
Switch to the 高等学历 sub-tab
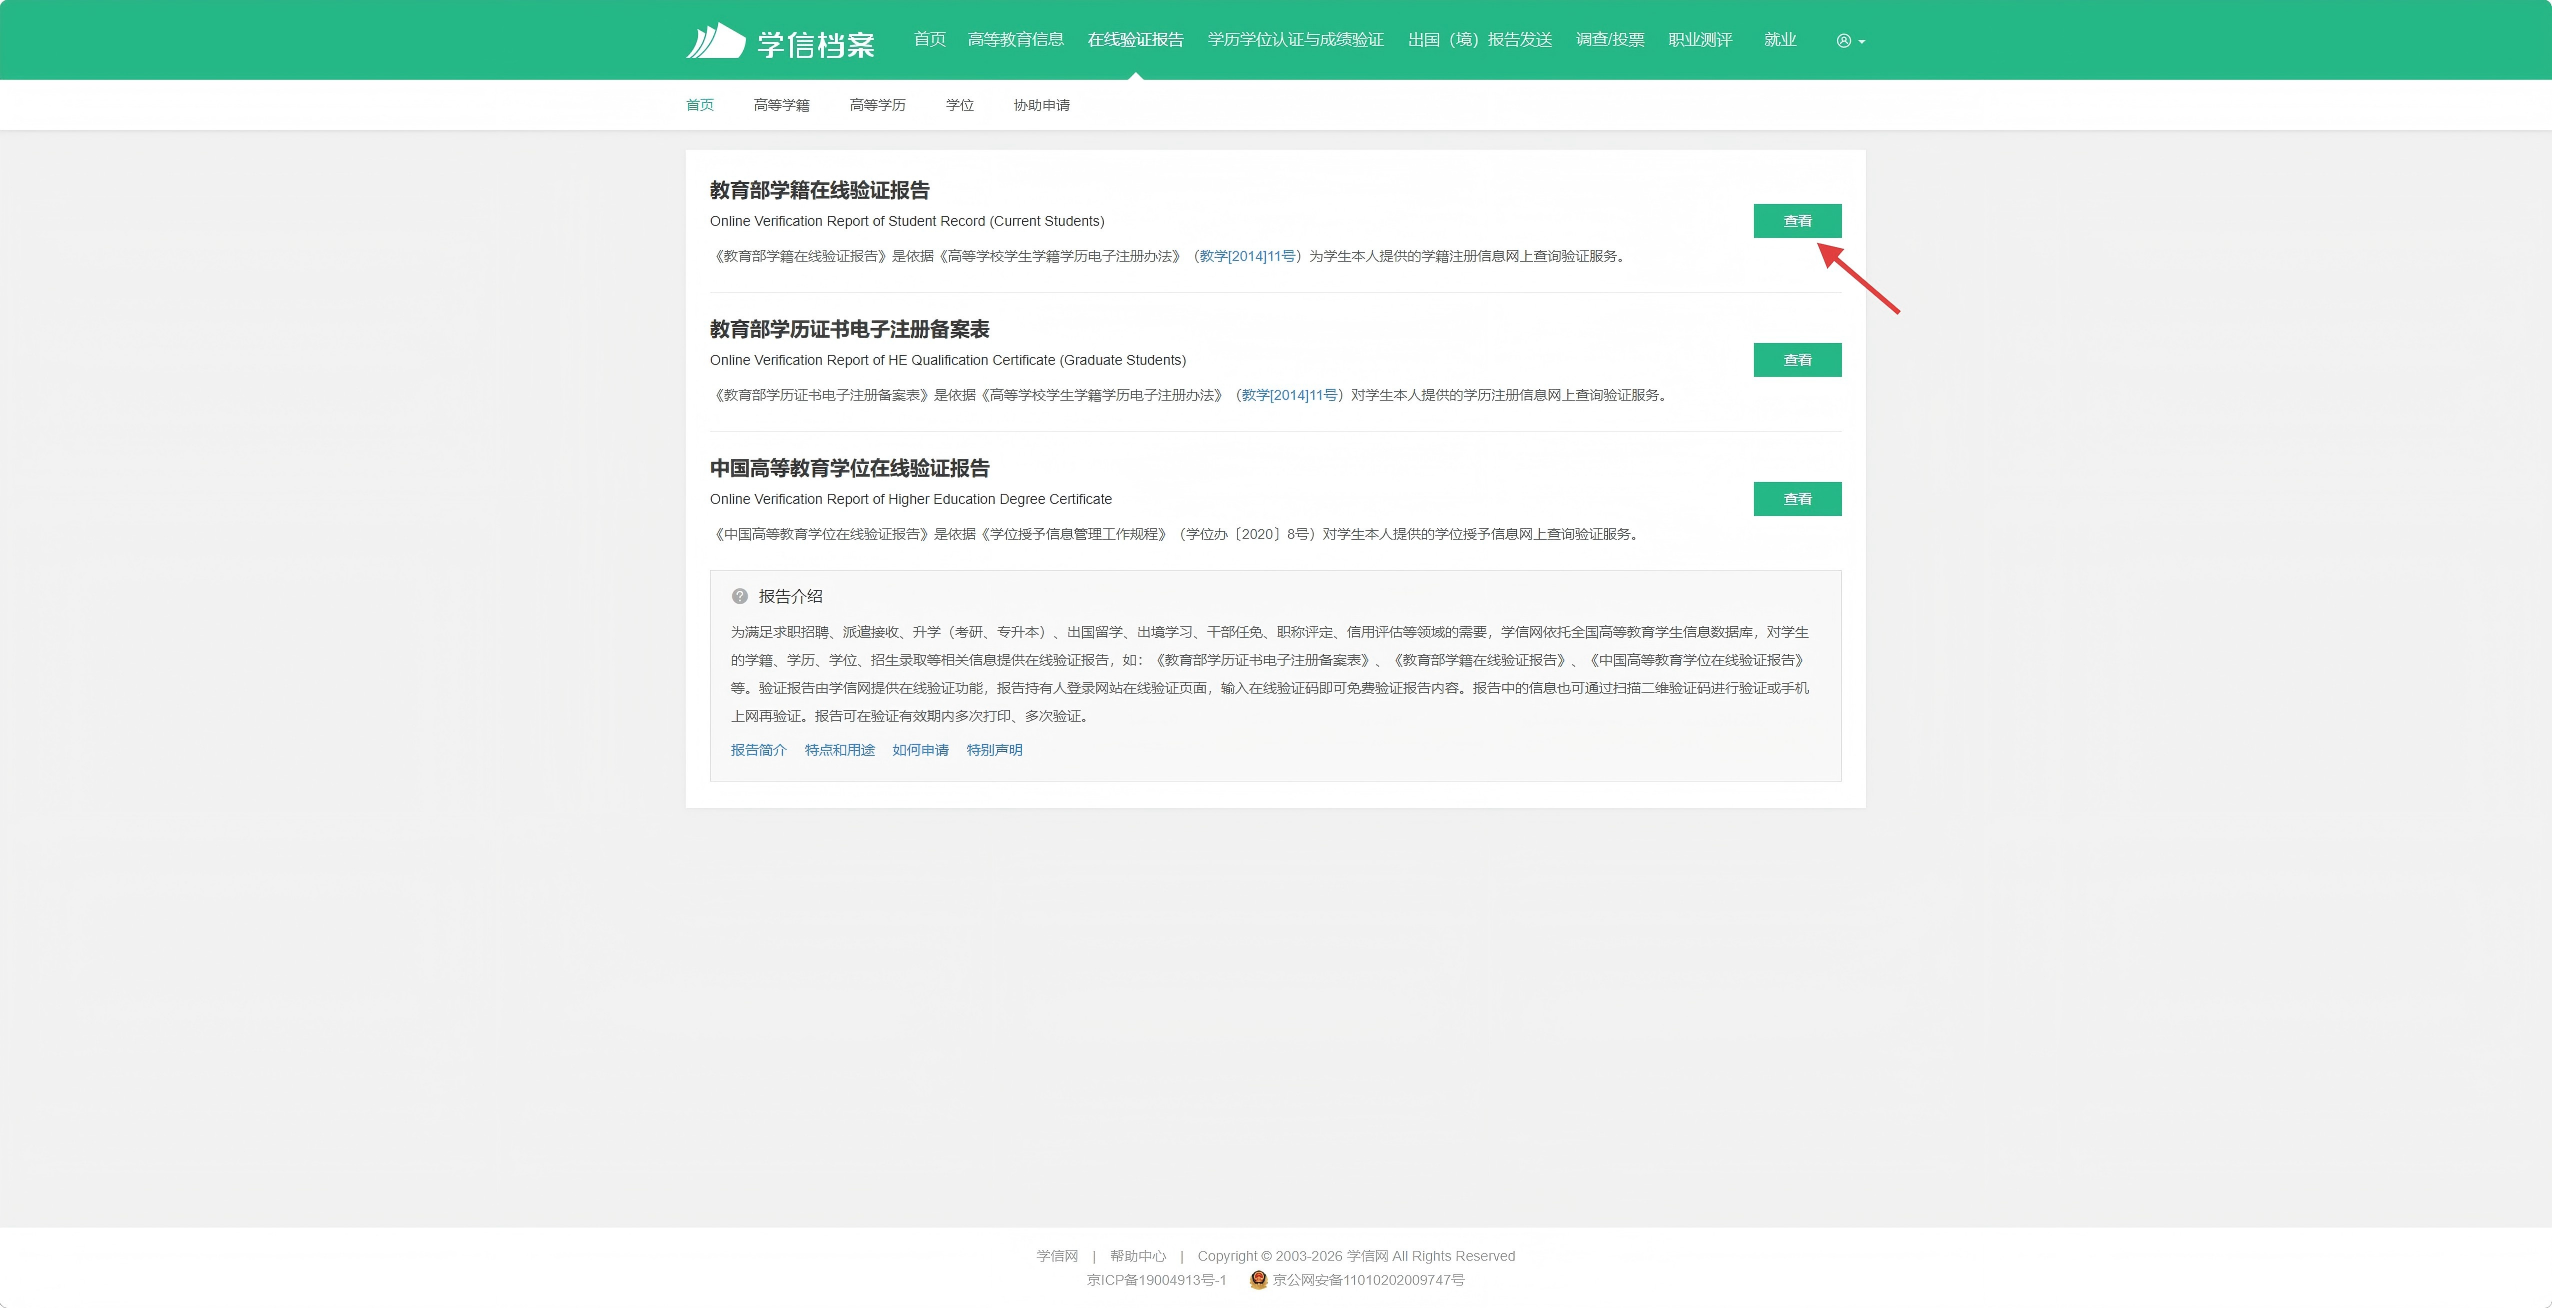(877, 105)
